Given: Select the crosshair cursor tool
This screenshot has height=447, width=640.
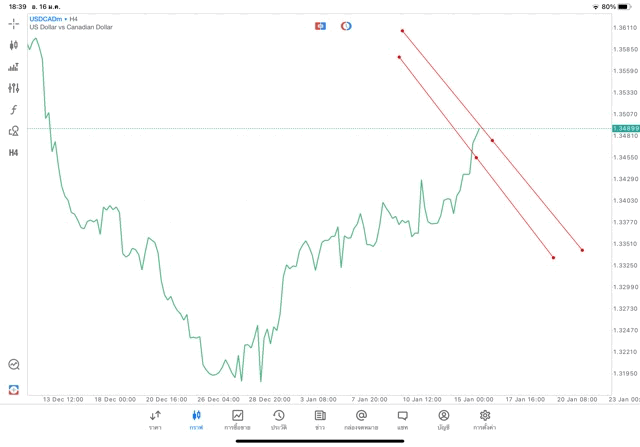Looking at the screenshot, I should click(13, 23).
